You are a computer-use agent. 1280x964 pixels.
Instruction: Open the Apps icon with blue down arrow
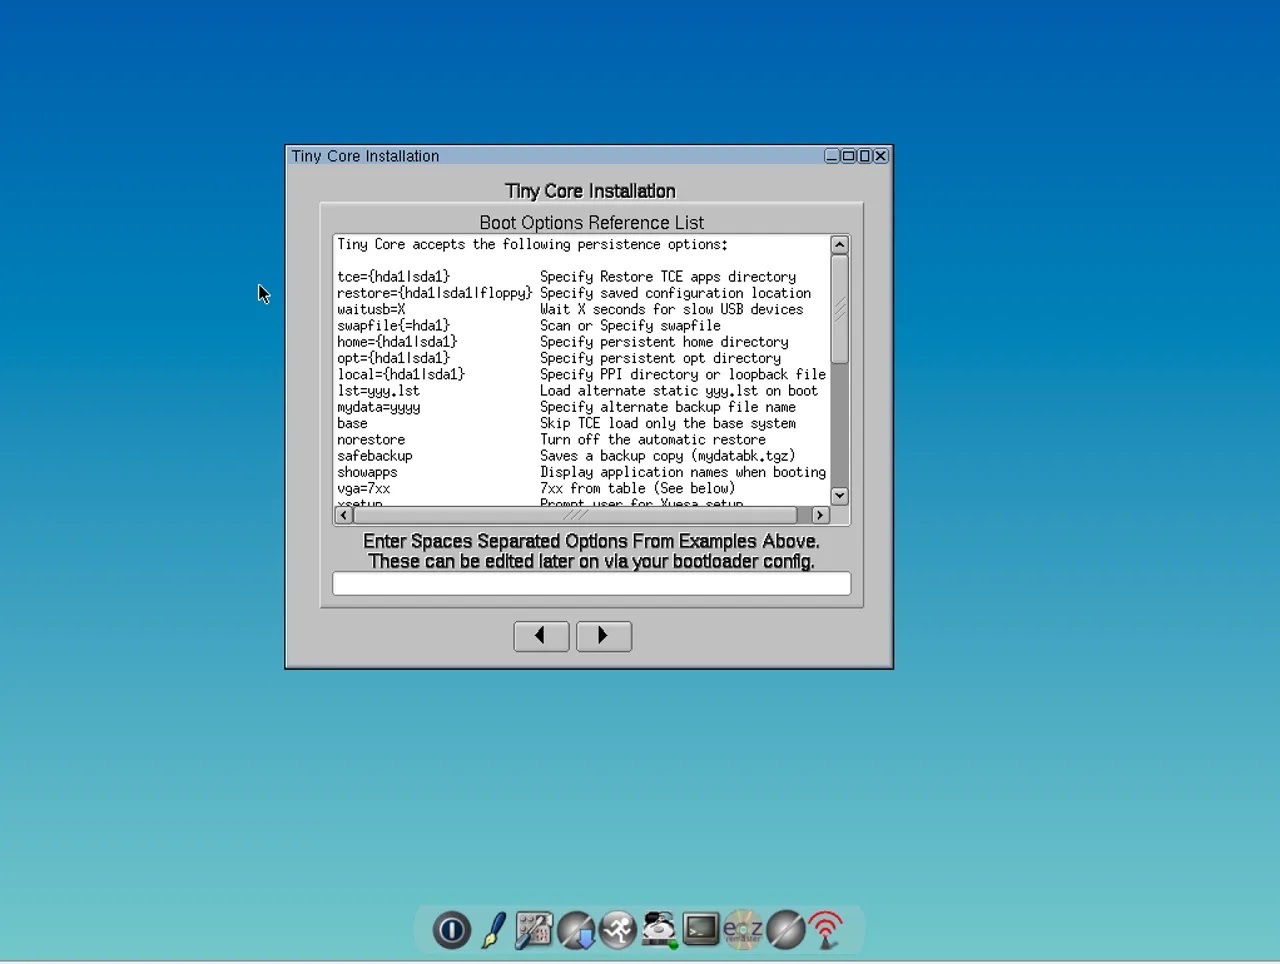[577, 930]
